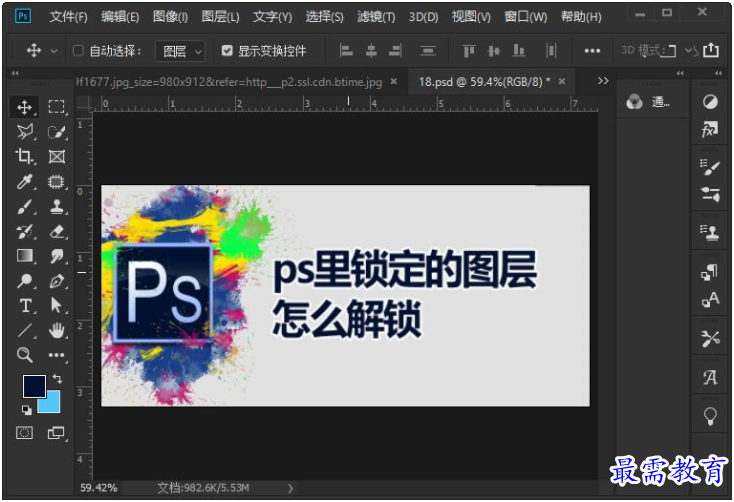The width and height of the screenshot is (734, 502).
Task: Select the Brush tool
Action: coord(24,206)
